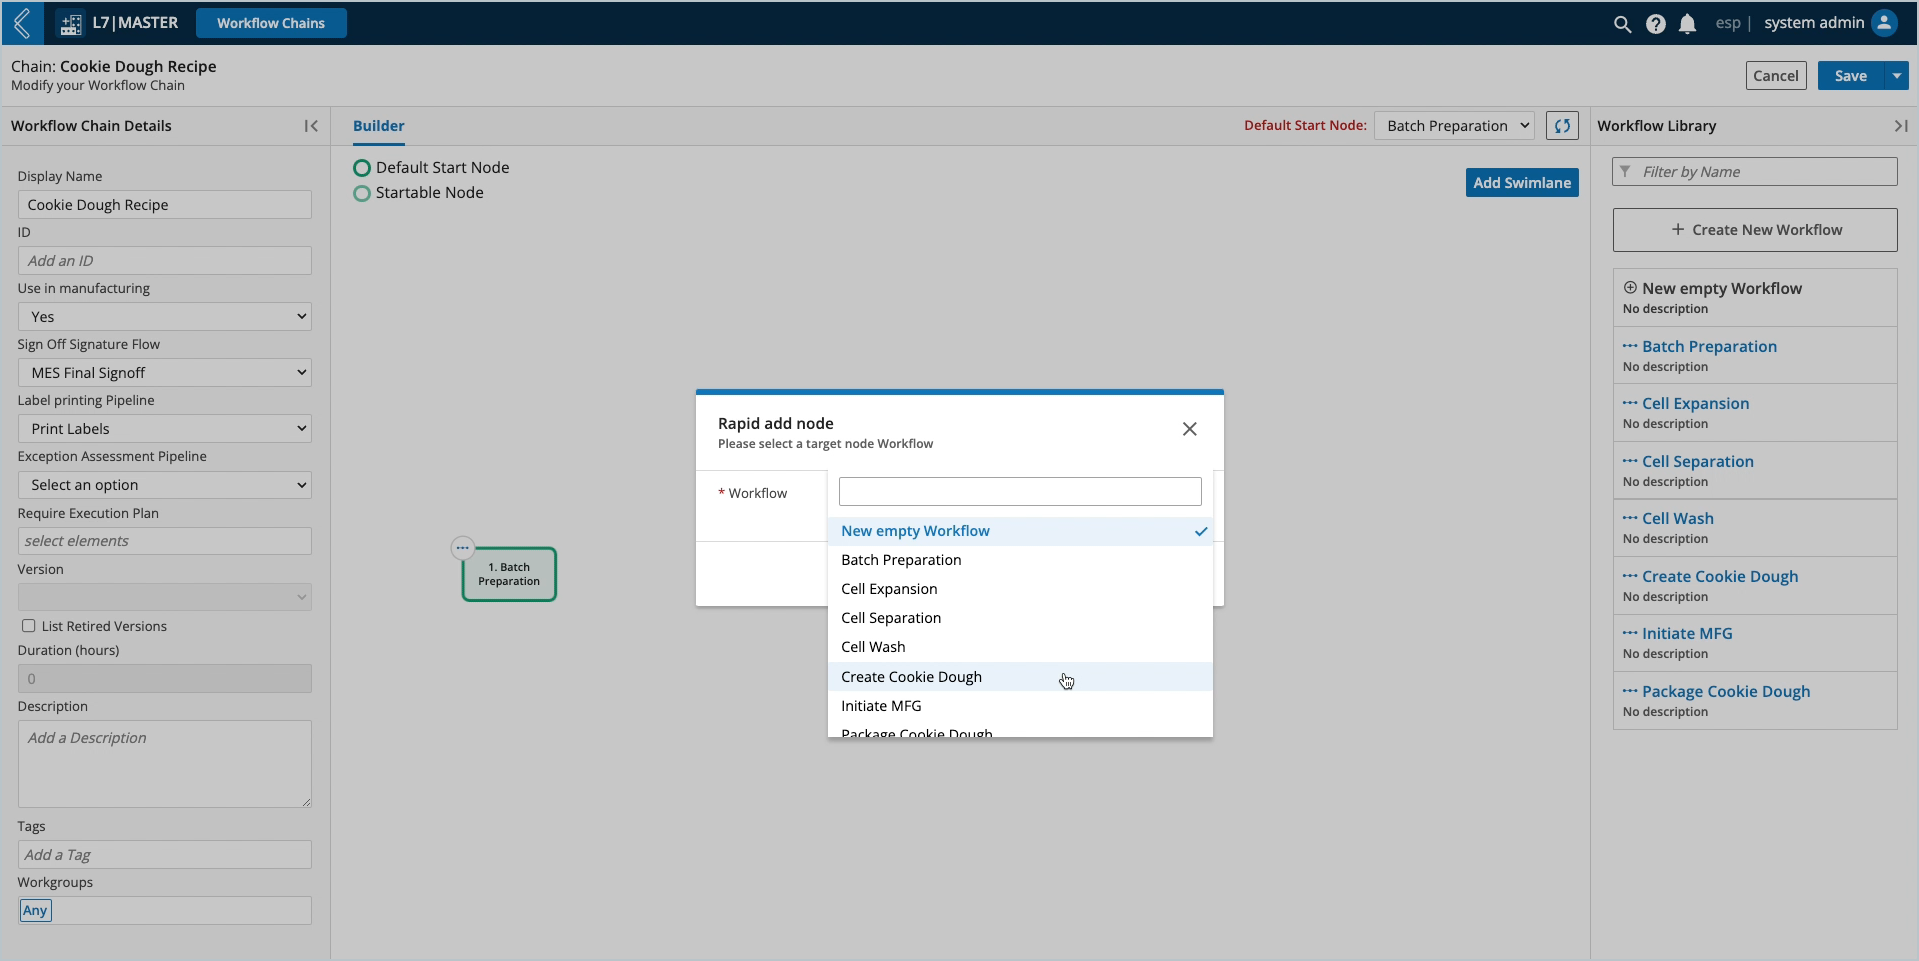Open the system admin user avatar
The image size is (1919, 961).
tap(1884, 23)
